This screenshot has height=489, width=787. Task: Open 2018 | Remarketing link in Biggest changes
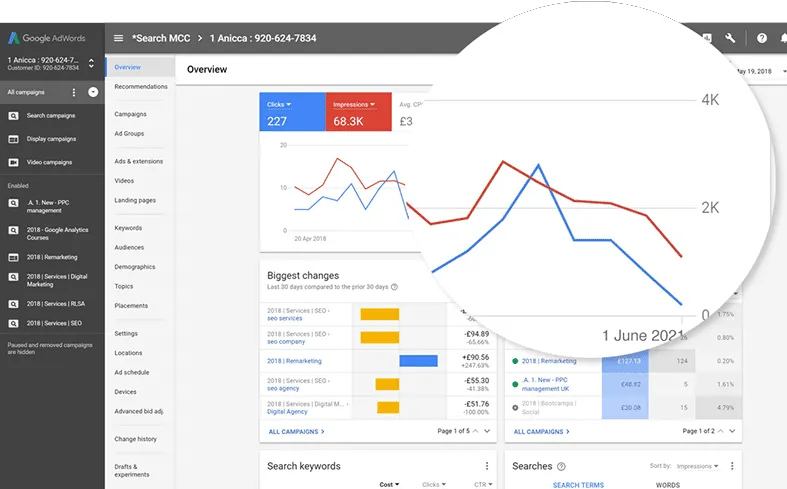coord(294,361)
